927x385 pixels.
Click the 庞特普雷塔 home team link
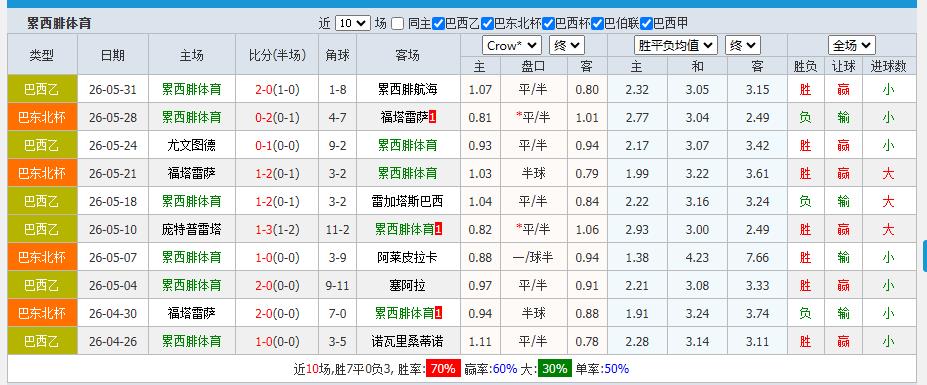[x=192, y=229]
